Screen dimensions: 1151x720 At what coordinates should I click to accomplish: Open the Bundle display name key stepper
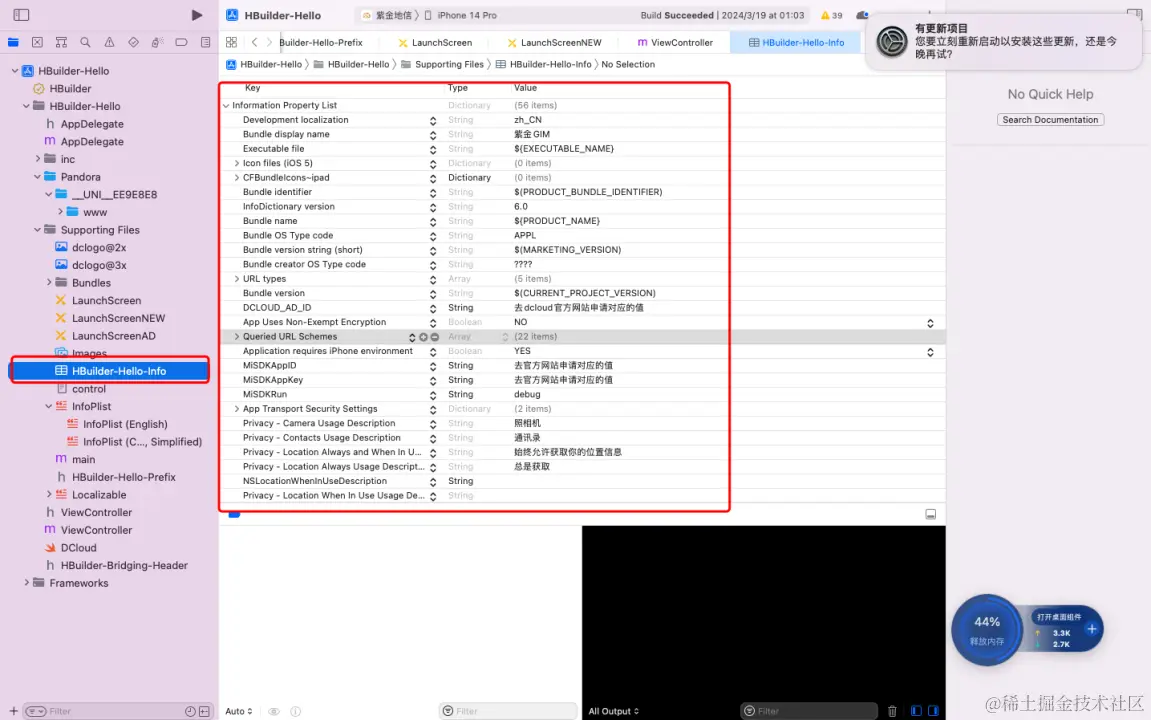[433, 135]
